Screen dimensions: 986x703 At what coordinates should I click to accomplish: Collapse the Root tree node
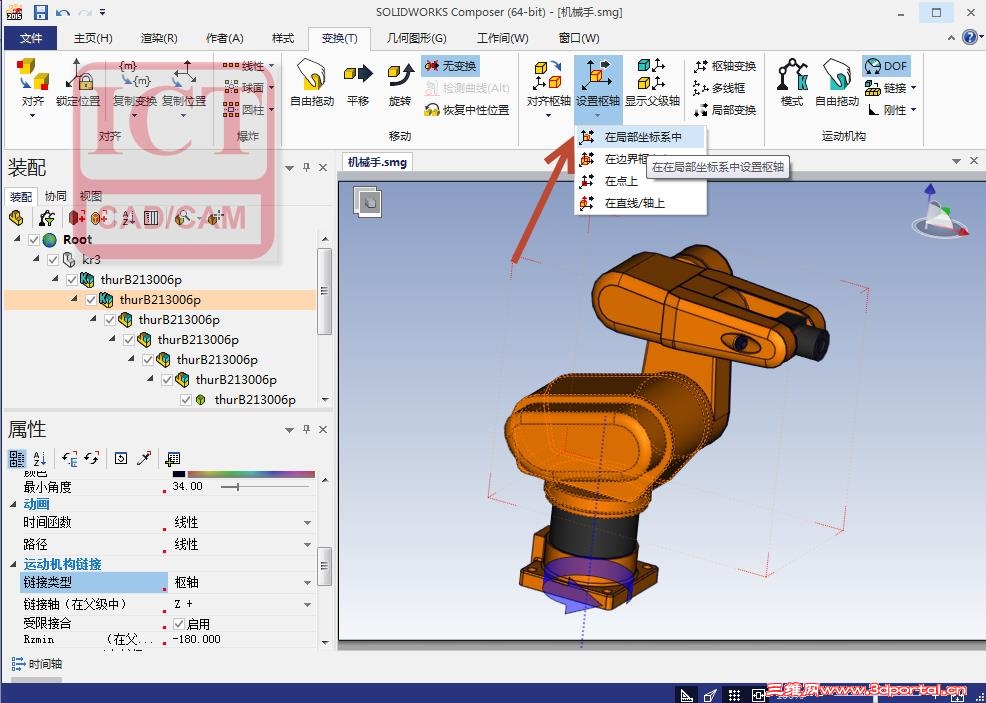tap(18, 239)
